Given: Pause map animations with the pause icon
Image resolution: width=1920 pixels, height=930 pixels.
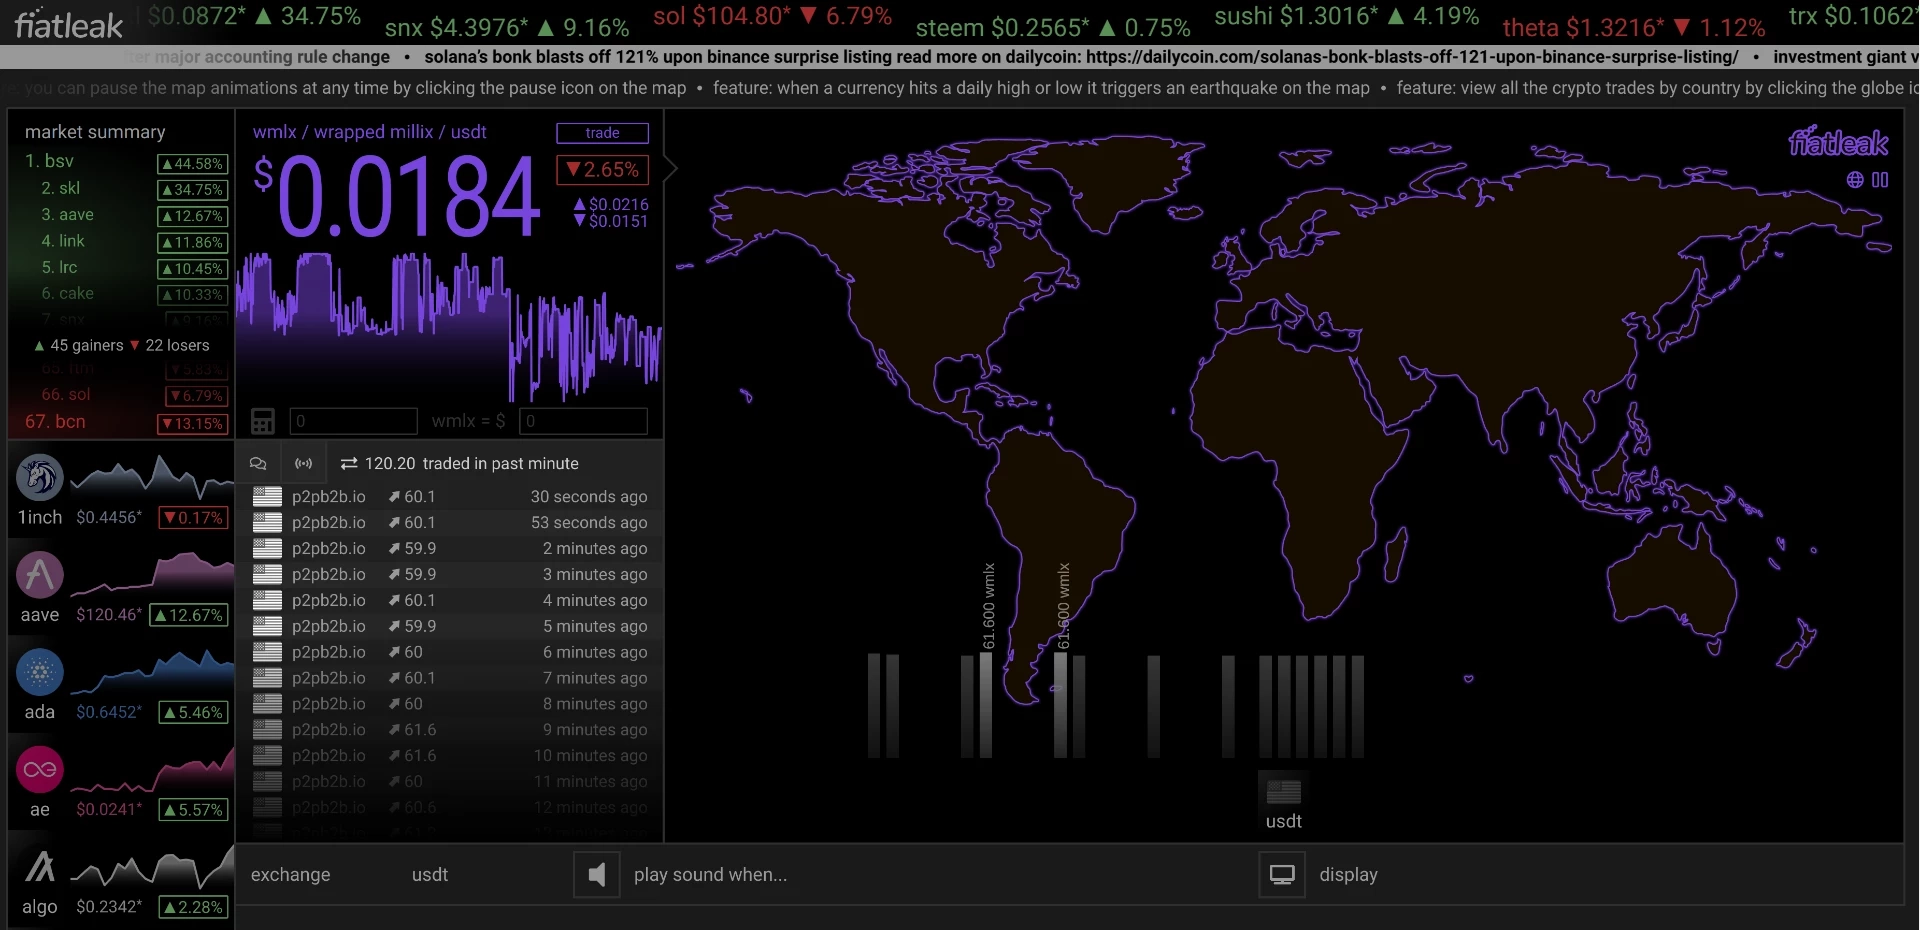Looking at the screenshot, I should coord(1880,180).
